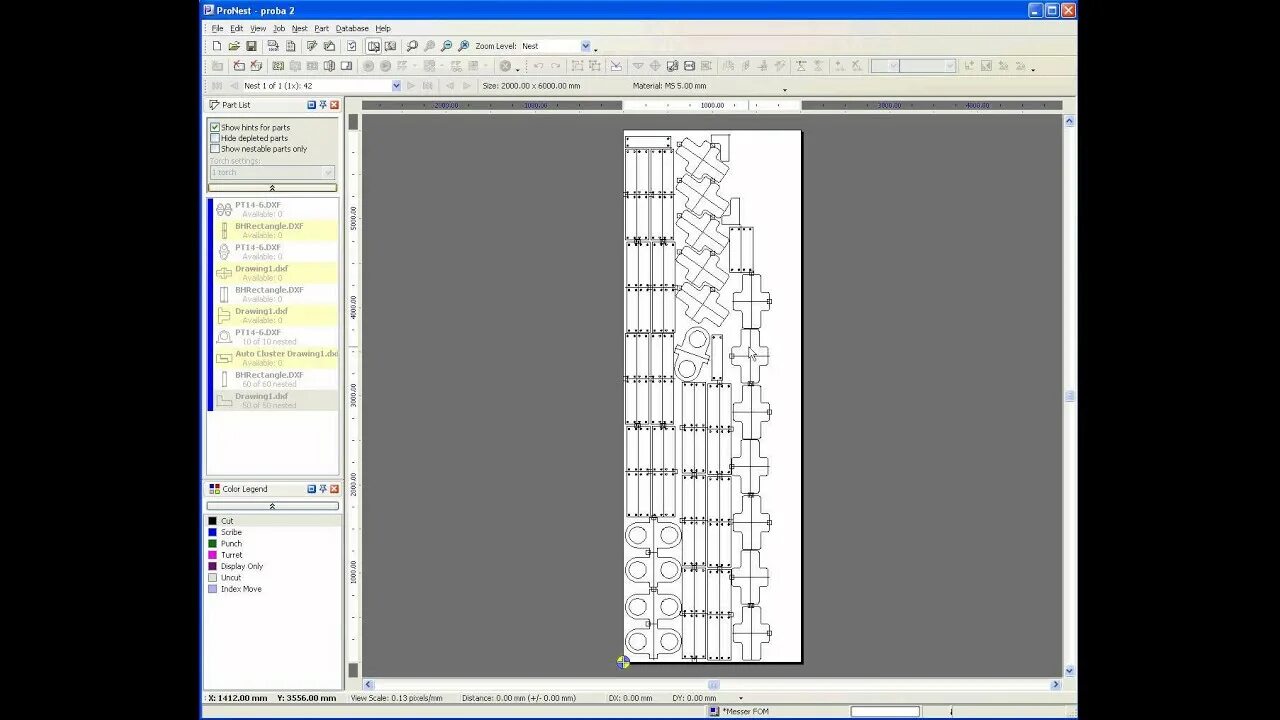Open the Zoom Level dropdown
This screenshot has width=1280, height=720.
(585, 46)
